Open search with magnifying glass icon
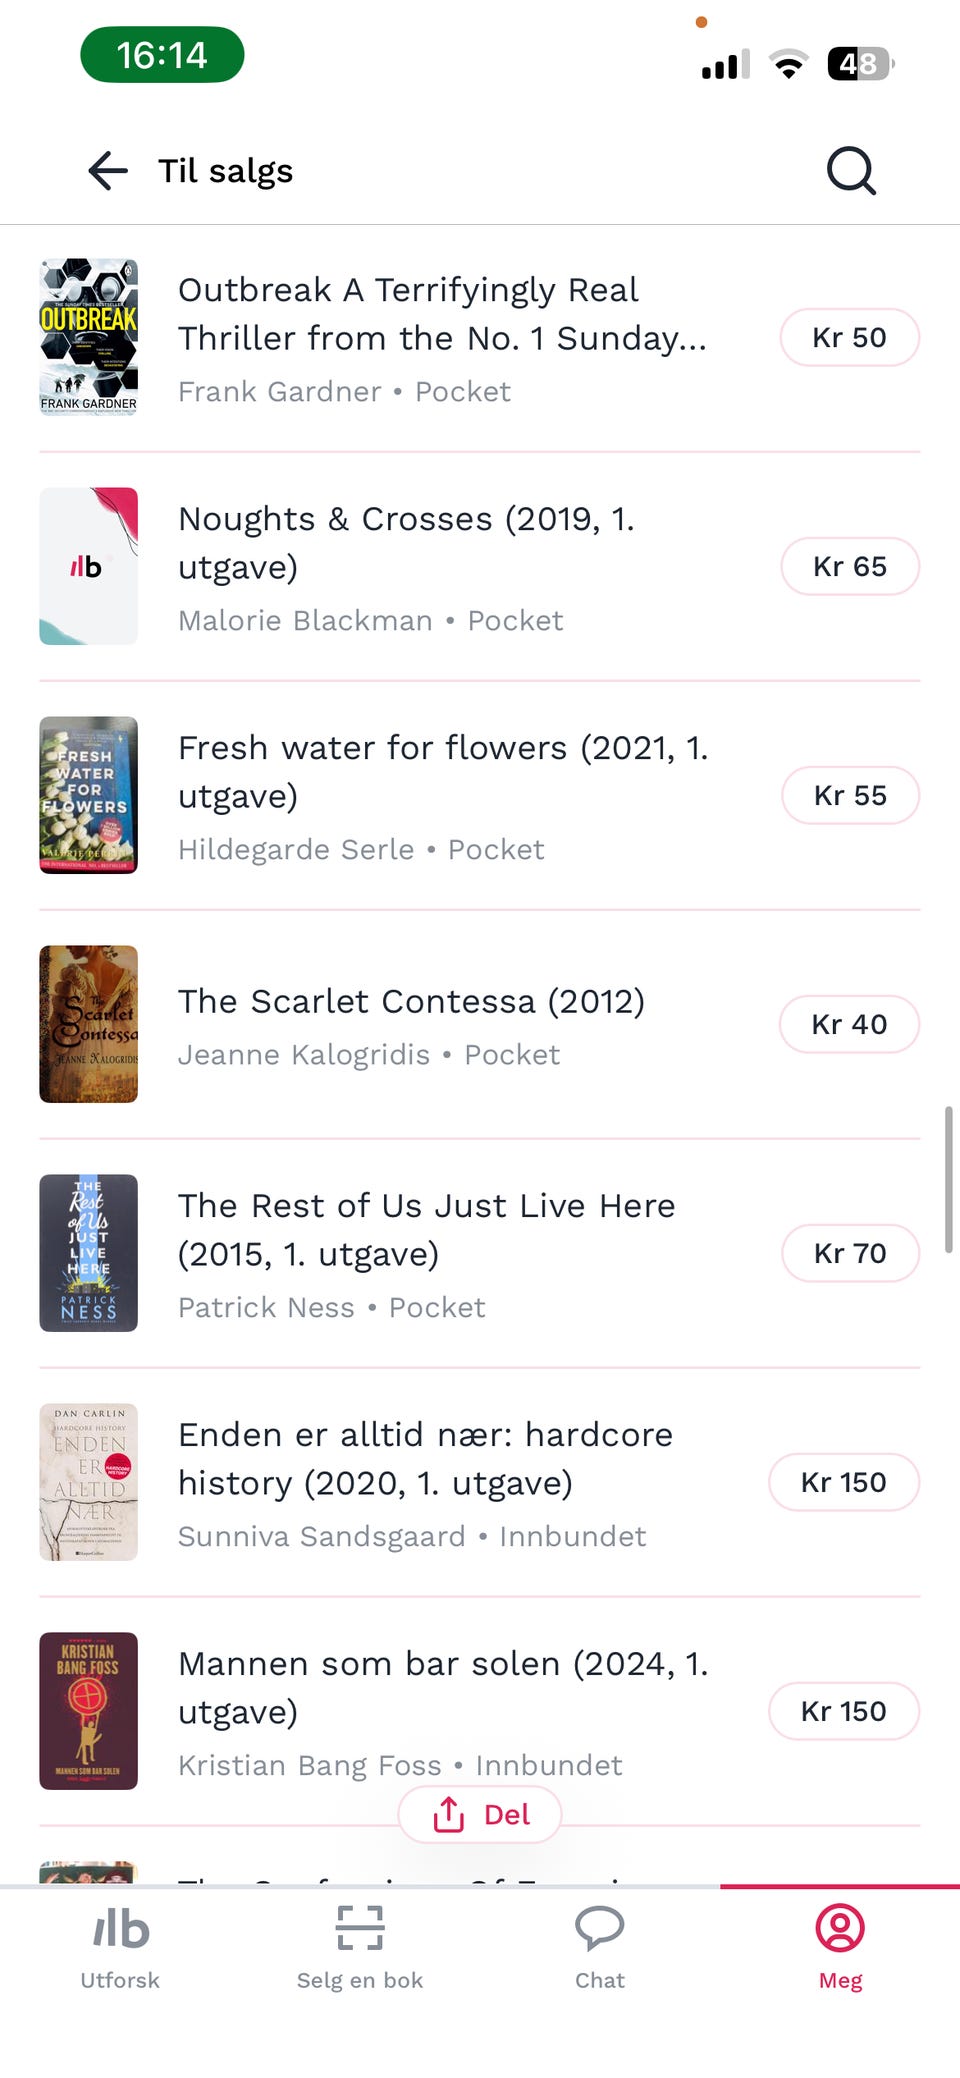This screenshot has width=960, height=2078. tap(851, 171)
